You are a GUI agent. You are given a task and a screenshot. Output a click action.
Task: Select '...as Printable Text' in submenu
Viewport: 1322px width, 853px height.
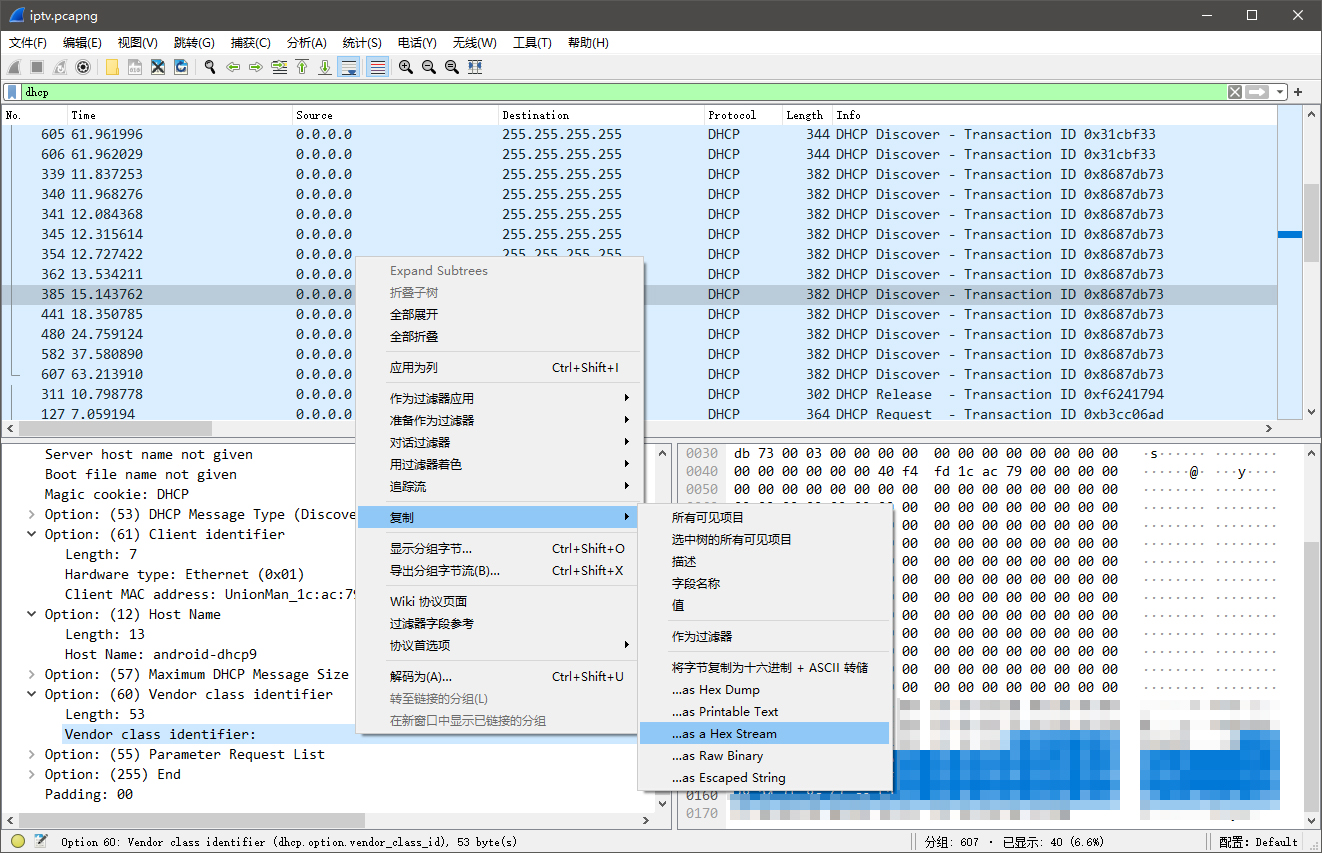click(725, 711)
